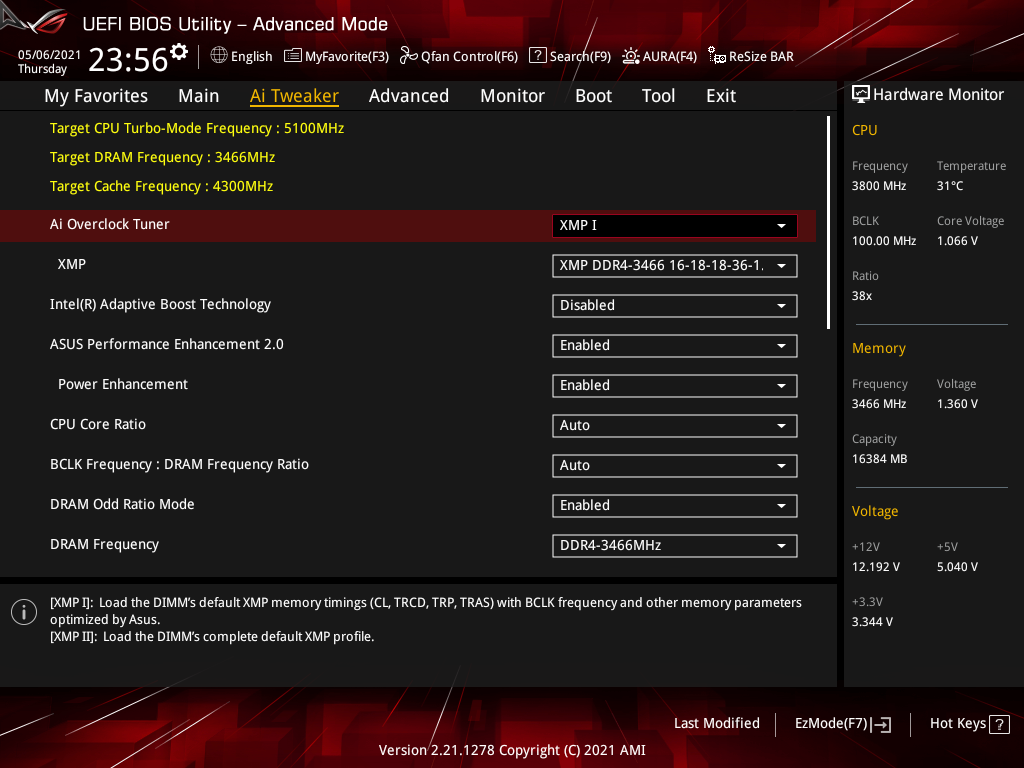Expand the DRAM Frequency dropdown

click(x=675, y=545)
